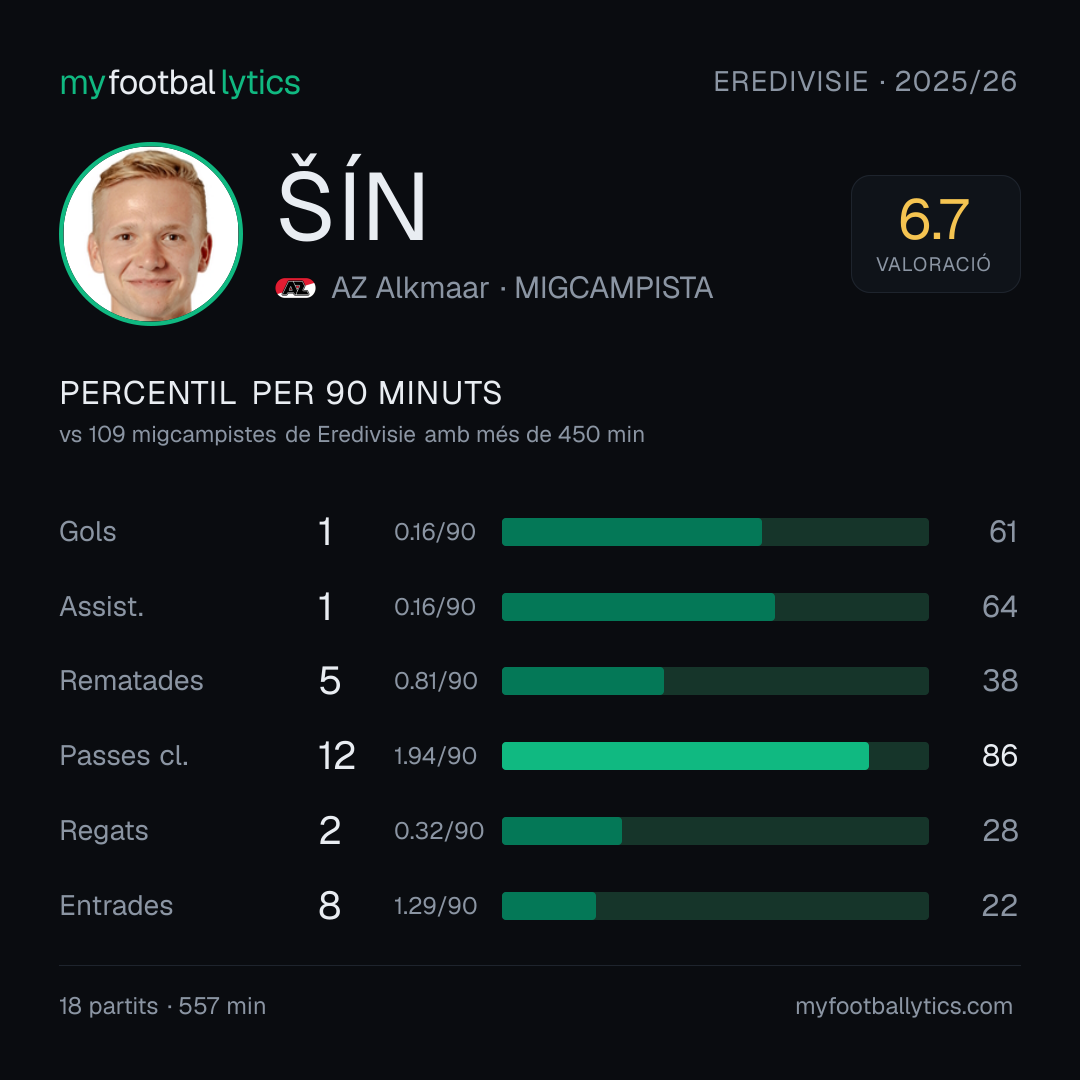Click the Eredivisie 2025/26 season label

coord(865,82)
